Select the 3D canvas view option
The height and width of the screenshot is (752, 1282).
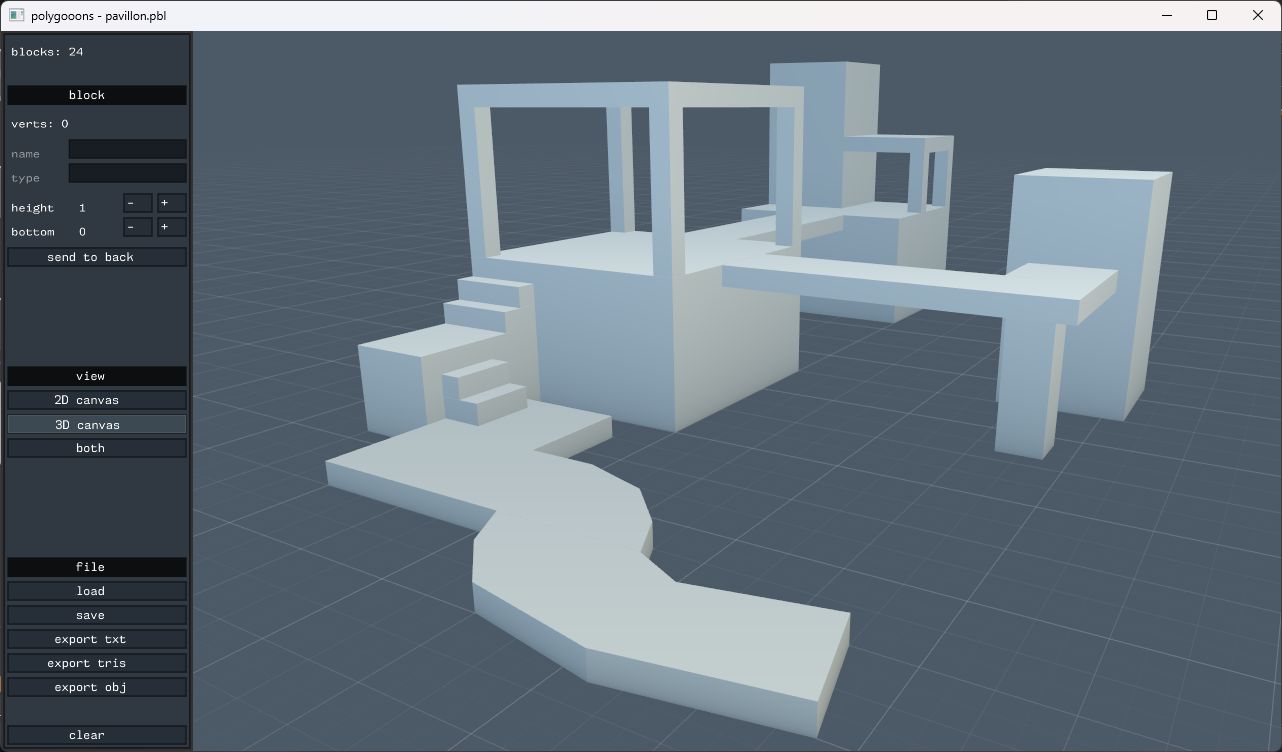point(97,424)
